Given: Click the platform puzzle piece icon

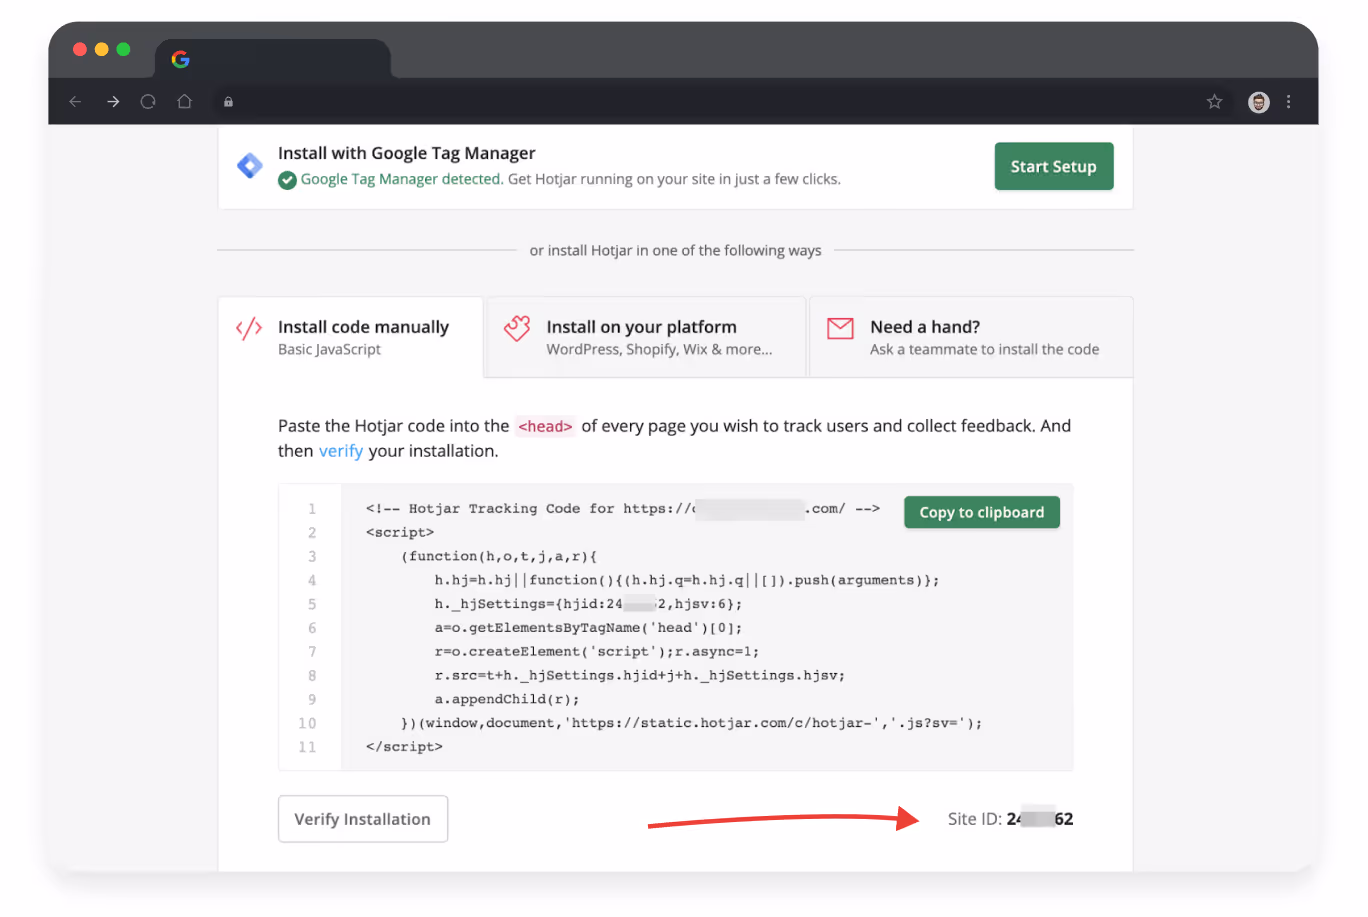Looking at the screenshot, I should tap(517, 328).
